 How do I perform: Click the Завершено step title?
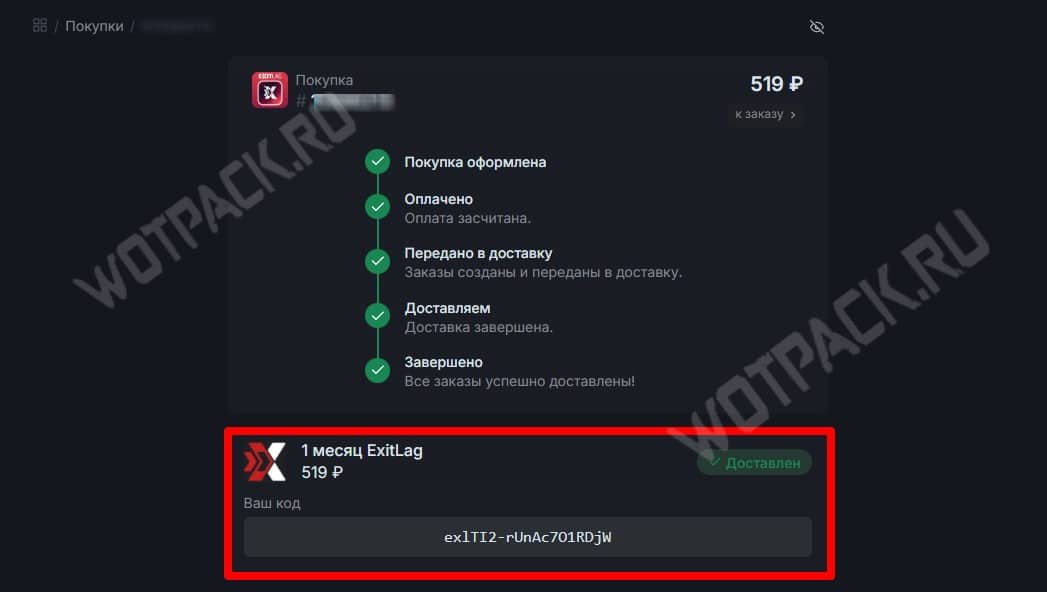443,362
